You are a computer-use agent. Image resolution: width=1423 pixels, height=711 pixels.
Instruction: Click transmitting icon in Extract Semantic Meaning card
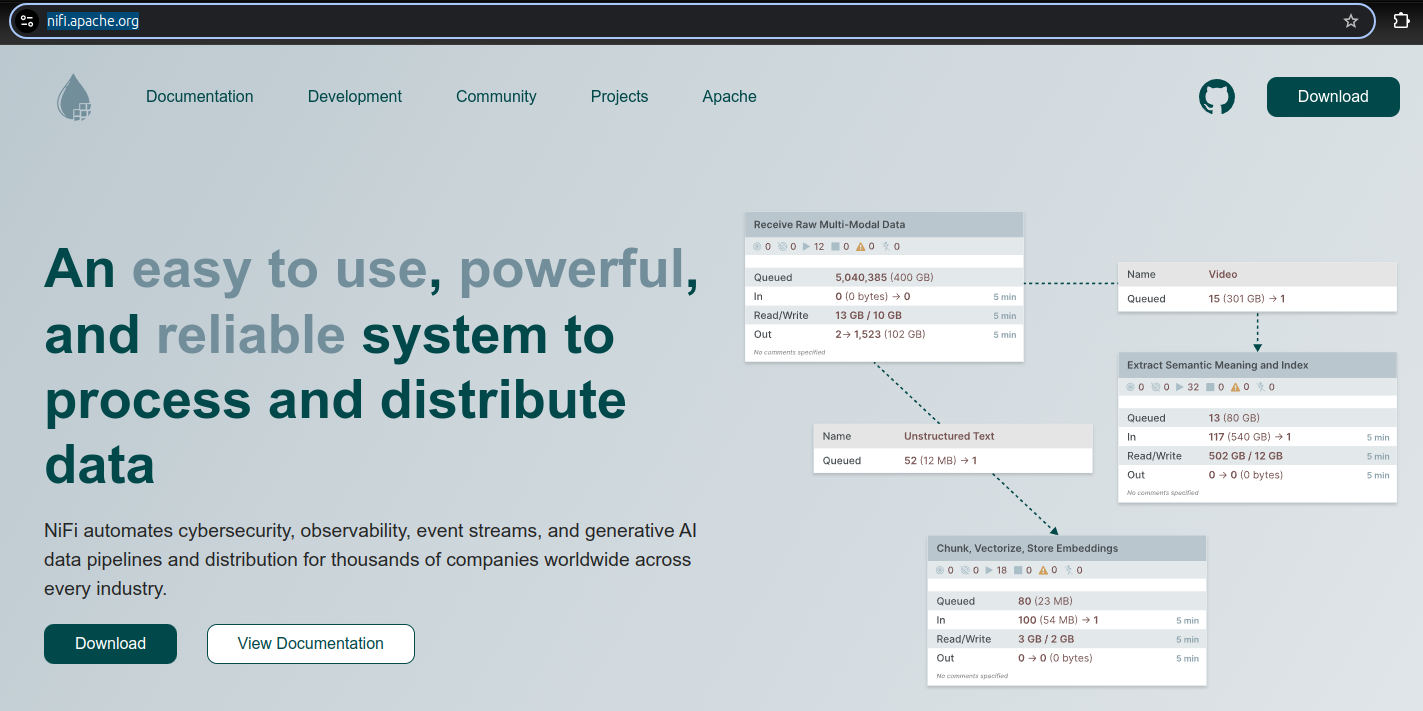coord(1130,387)
